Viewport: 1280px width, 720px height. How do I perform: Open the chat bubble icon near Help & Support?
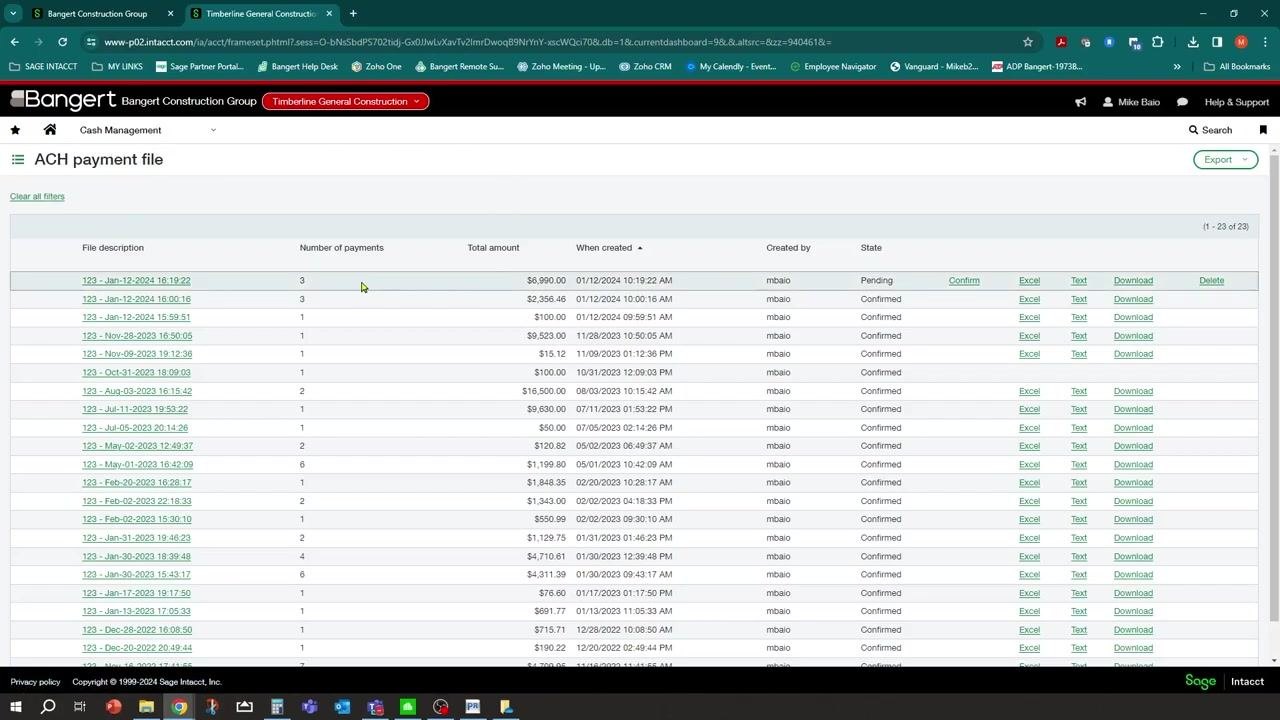pyautogui.click(x=1182, y=102)
